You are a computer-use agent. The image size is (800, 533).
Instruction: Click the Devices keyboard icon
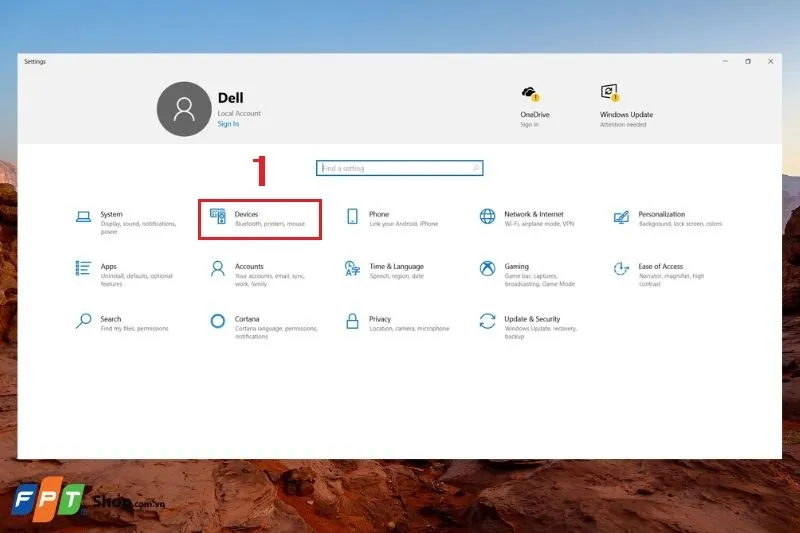217,216
